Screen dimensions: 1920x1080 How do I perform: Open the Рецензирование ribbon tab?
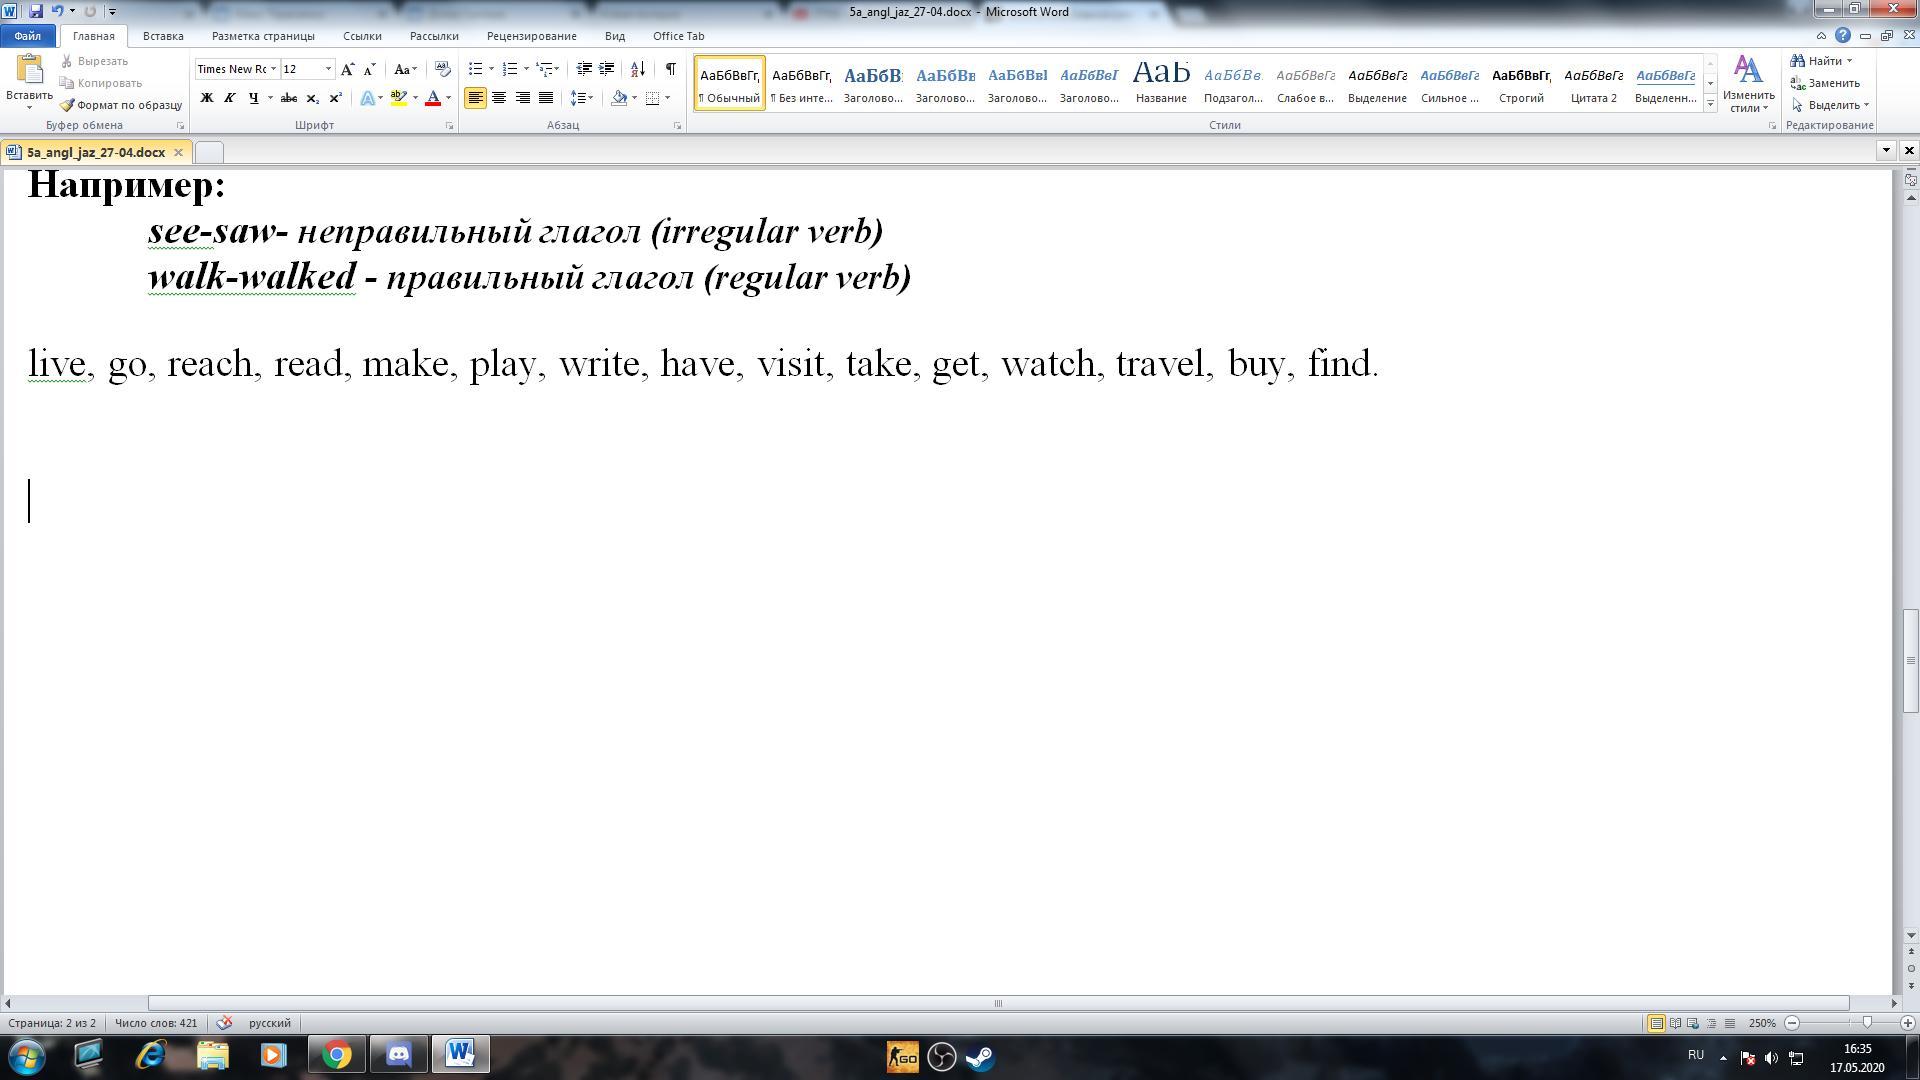(x=531, y=36)
